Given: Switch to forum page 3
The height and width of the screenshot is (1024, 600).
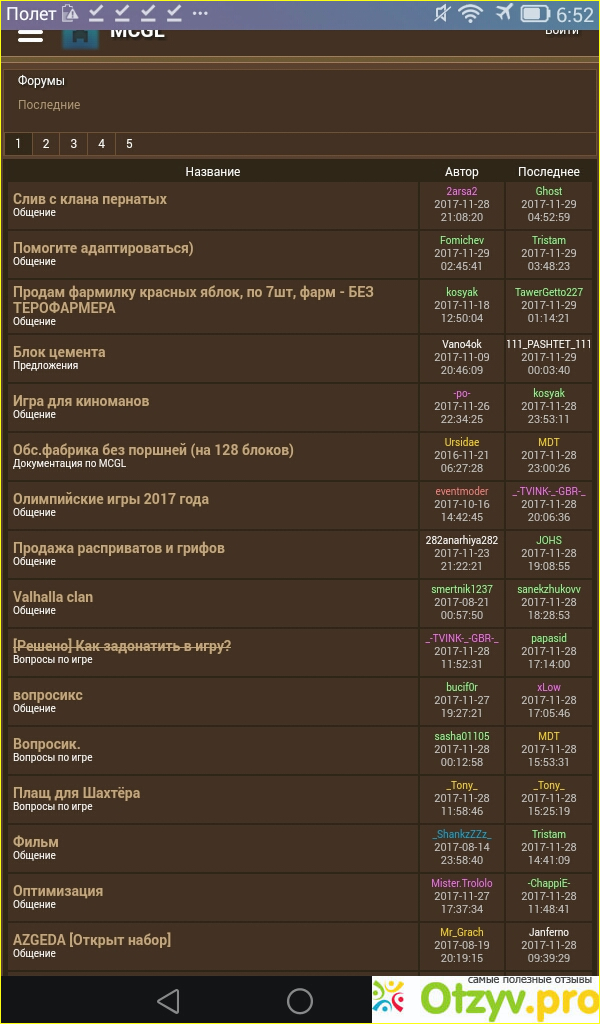Looking at the screenshot, I should [x=73, y=144].
